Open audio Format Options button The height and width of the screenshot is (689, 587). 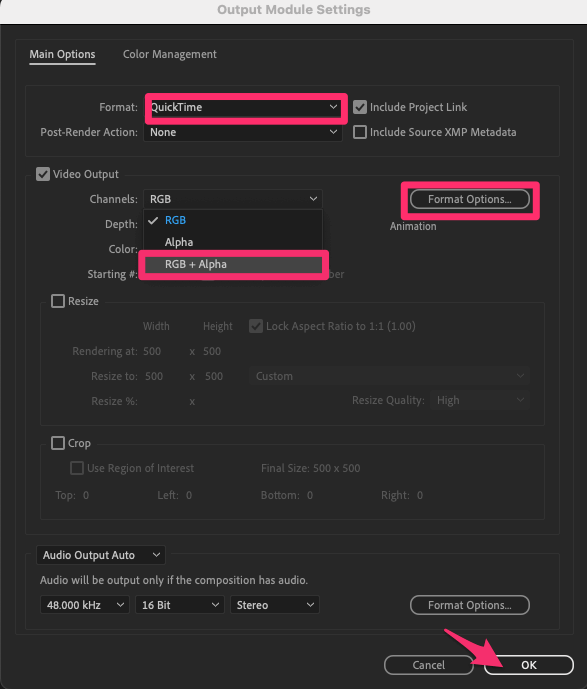coord(470,605)
